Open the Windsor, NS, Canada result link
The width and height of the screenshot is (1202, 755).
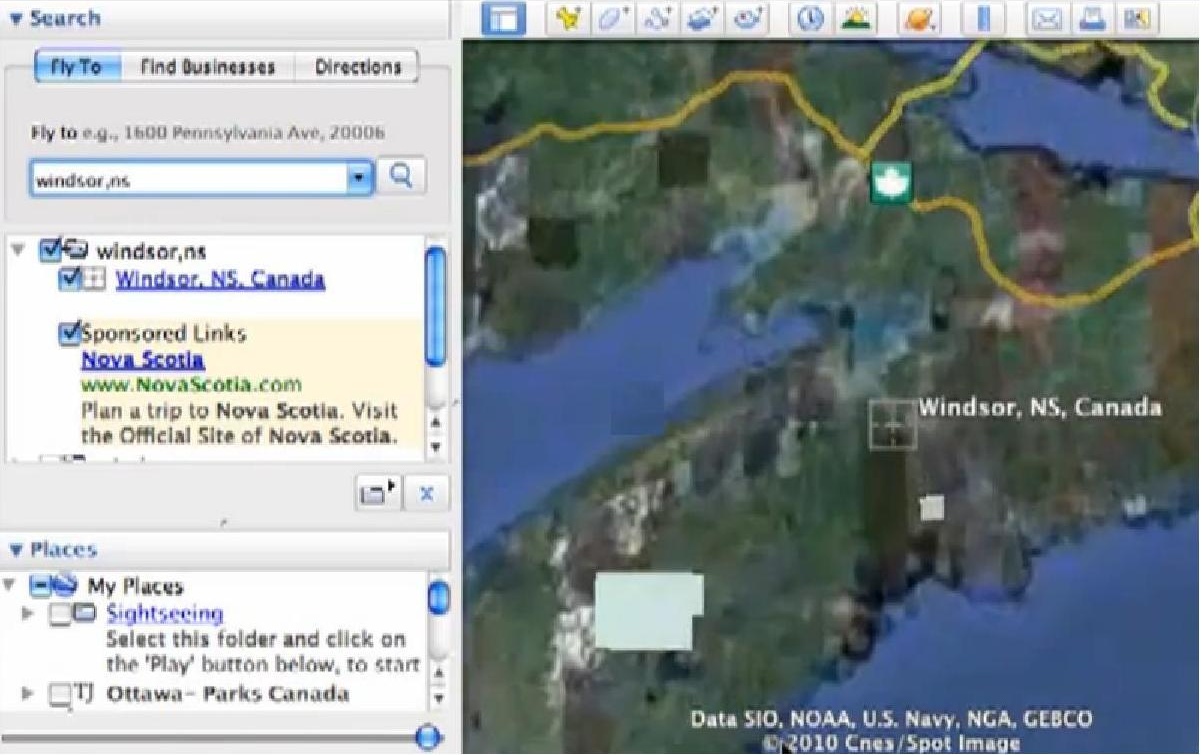click(220, 280)
